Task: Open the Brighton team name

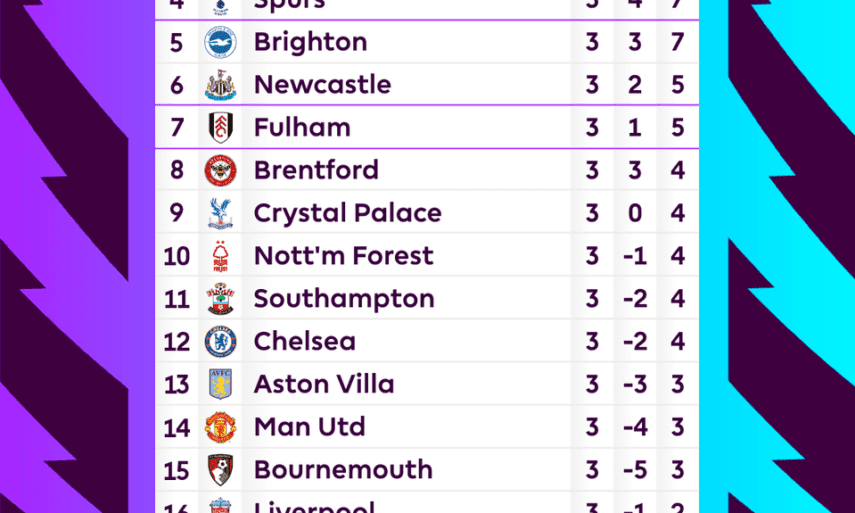Action: pos(310,42)
